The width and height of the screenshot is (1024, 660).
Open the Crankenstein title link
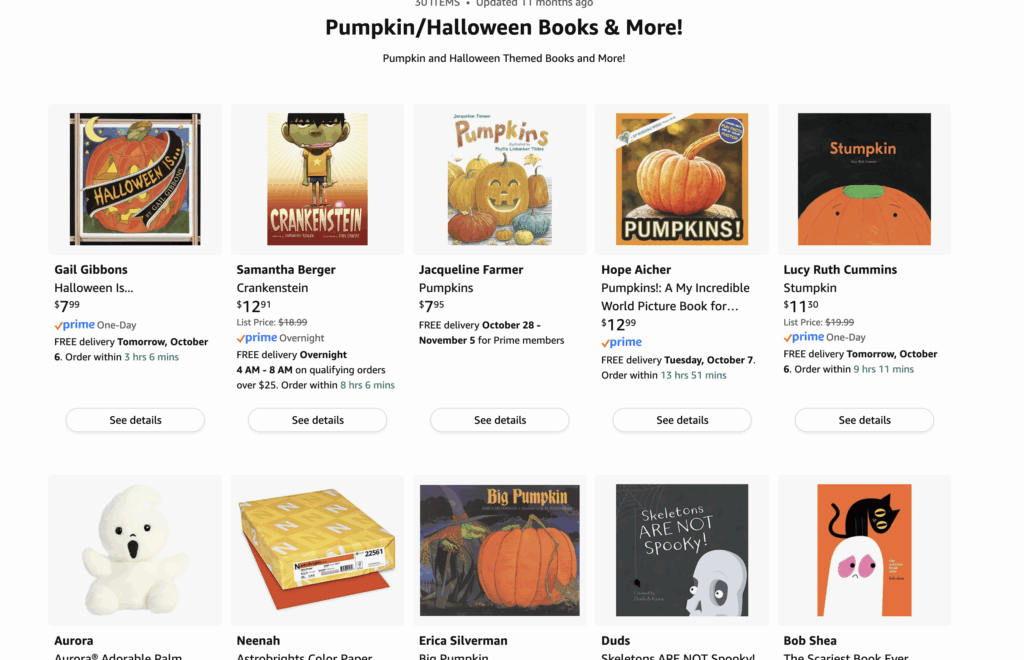tap(272, 288)
